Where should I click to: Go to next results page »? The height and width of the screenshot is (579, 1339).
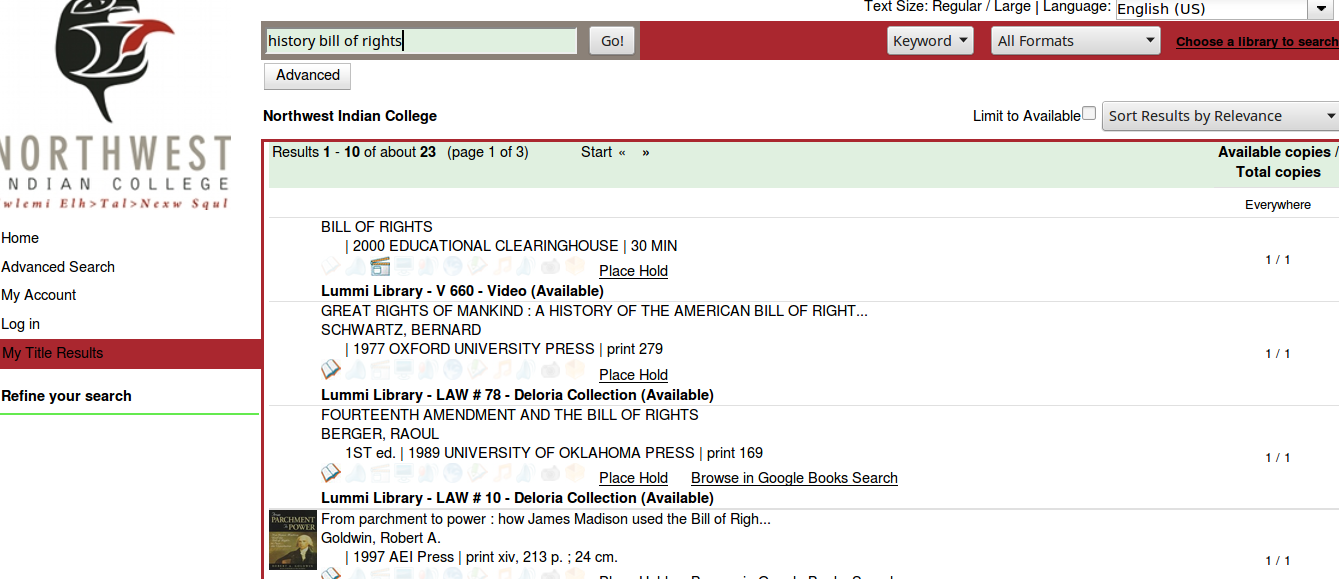[x=646, y=152]
